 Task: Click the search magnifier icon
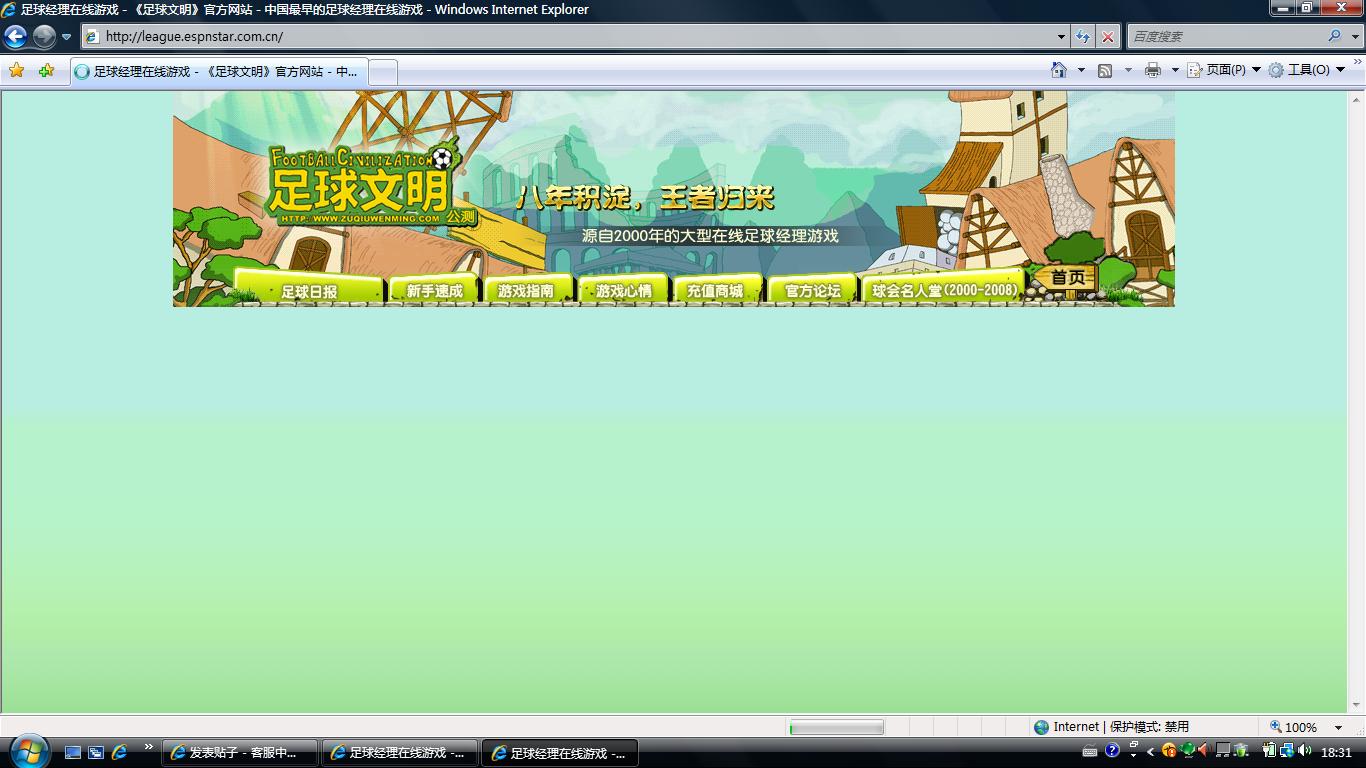(1335, 36)
